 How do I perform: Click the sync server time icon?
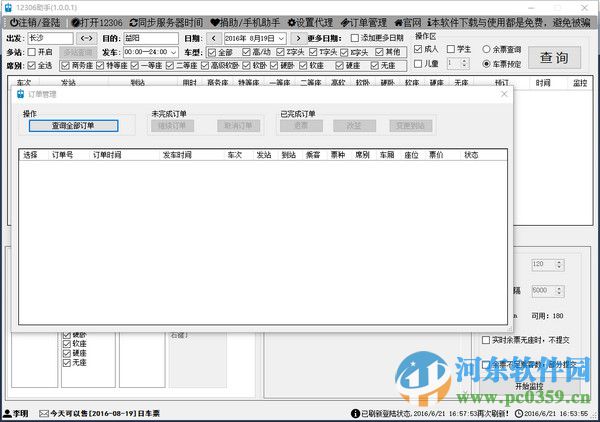pyautogui.click(x=134, y=23)
